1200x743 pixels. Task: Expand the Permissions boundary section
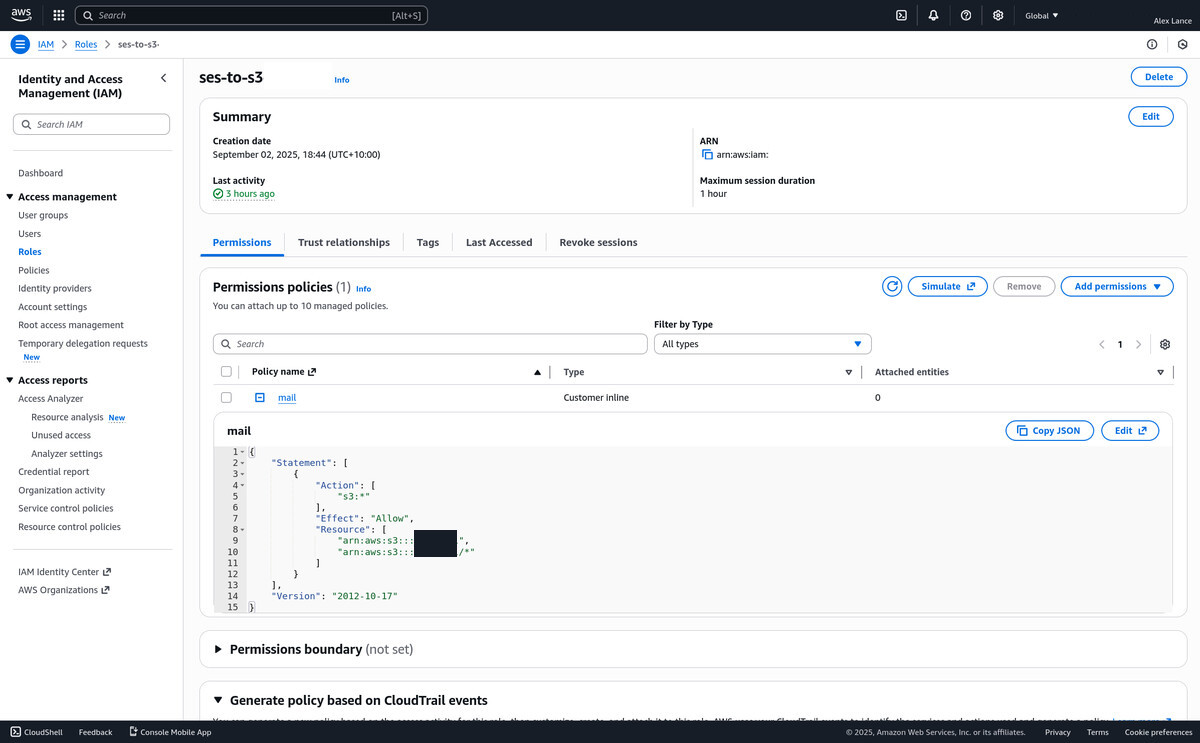tap(219, 650)
